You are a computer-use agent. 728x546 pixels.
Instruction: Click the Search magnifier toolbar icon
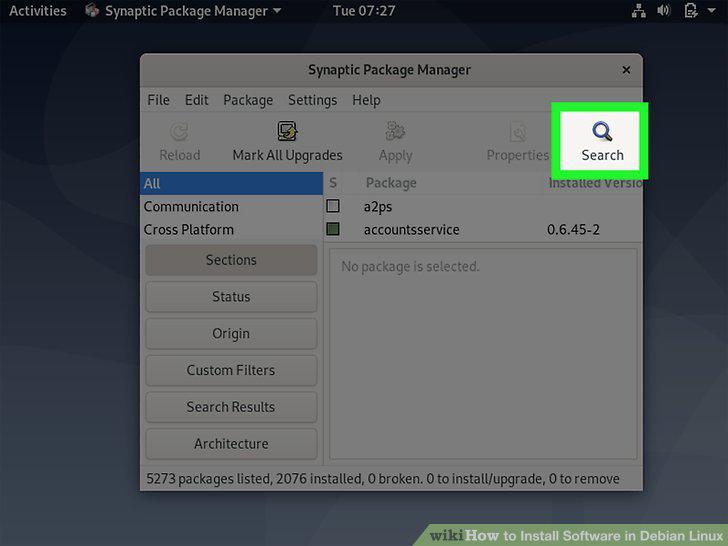pos(602,131)
